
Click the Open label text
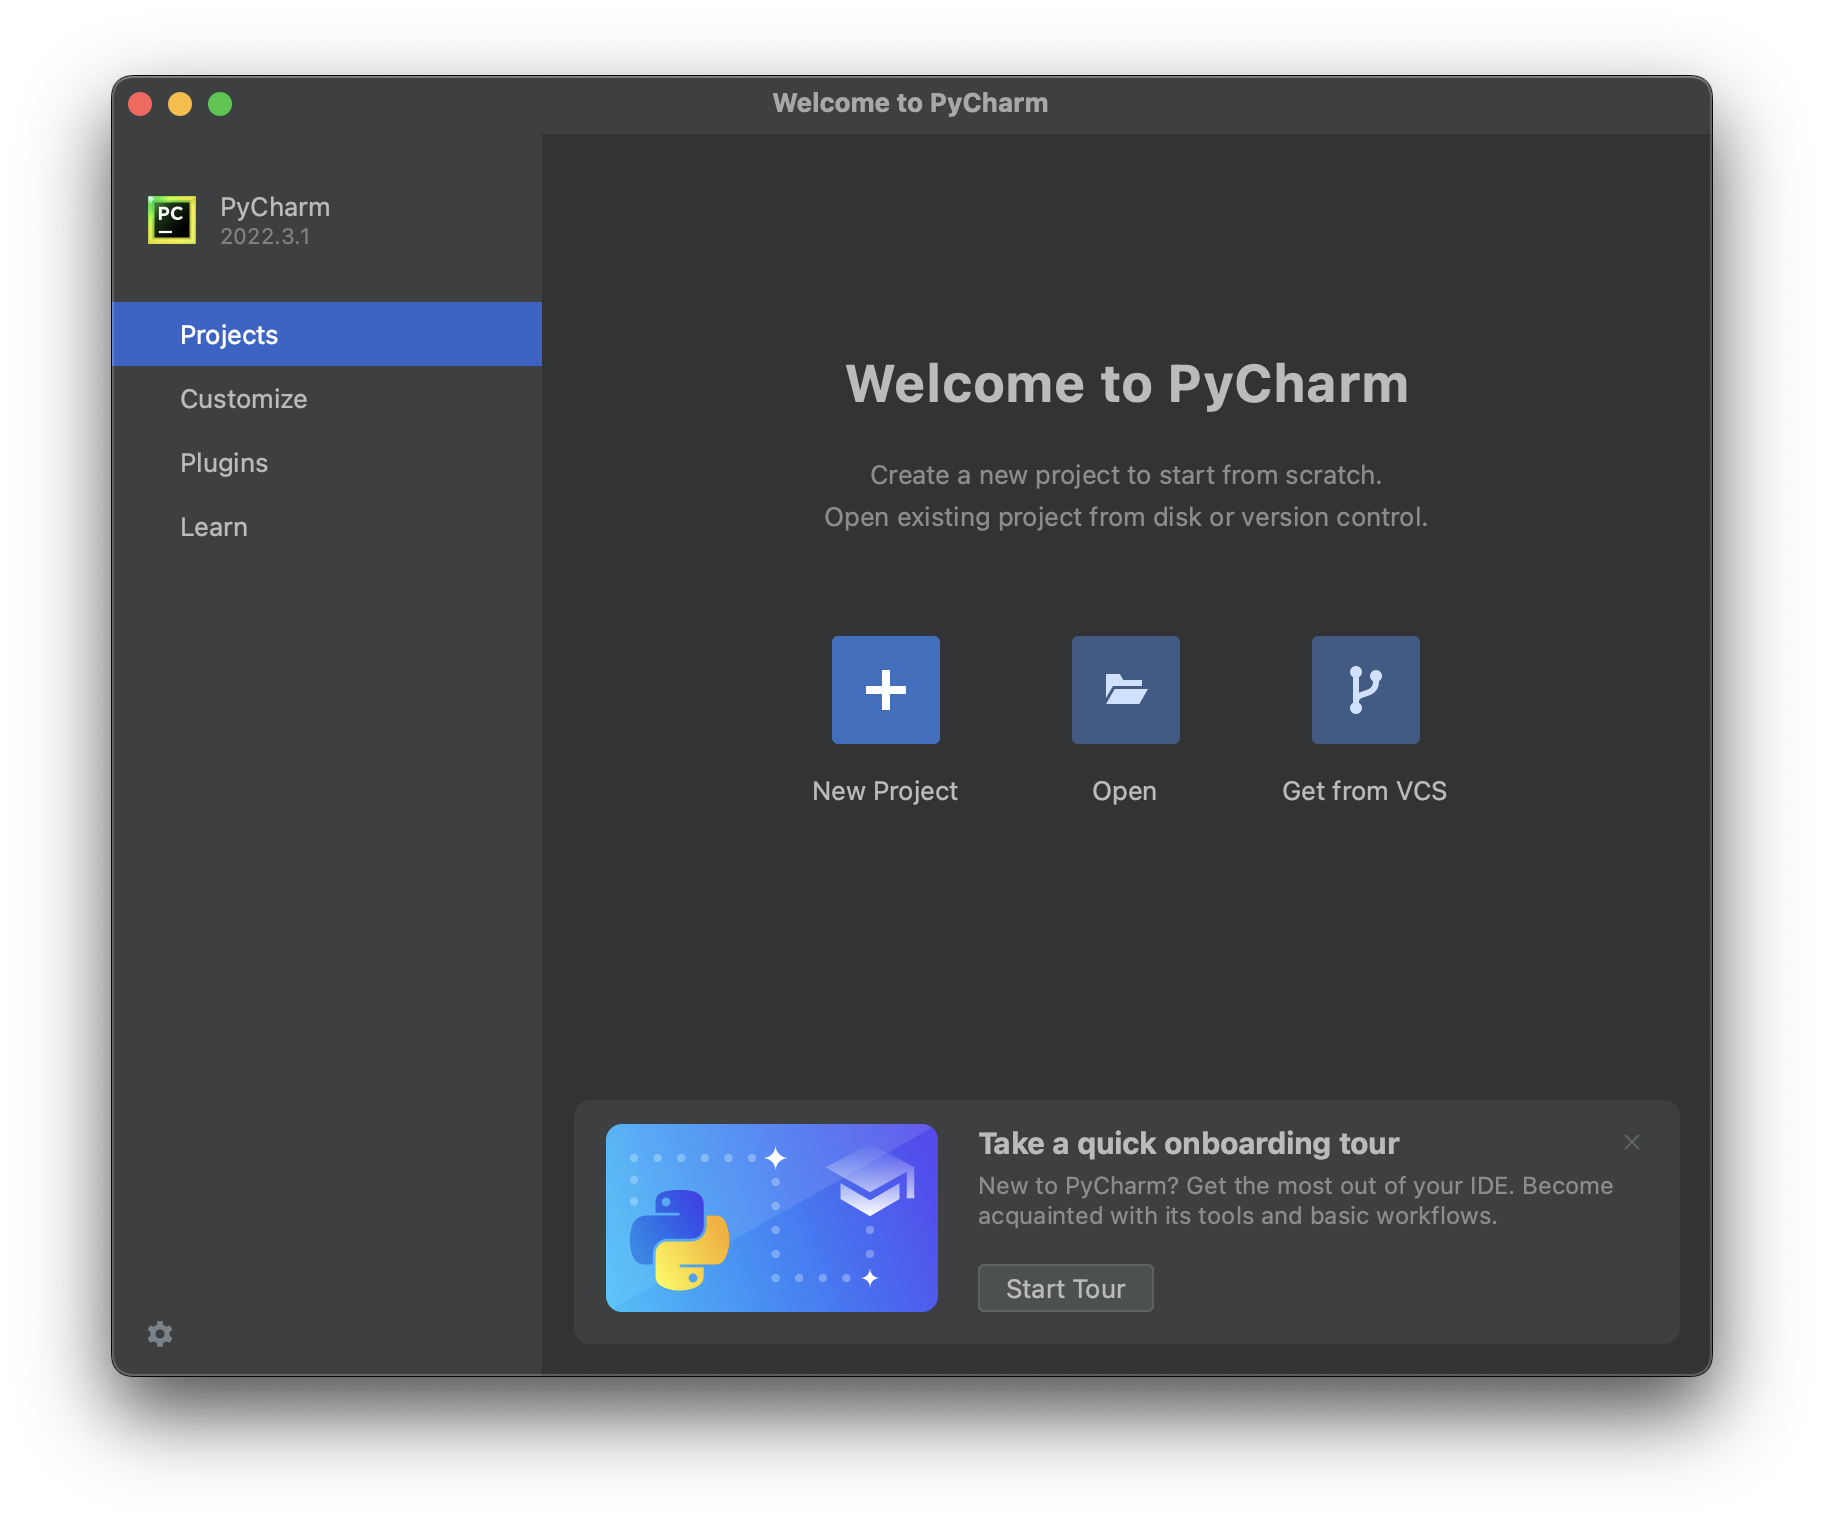(1124, 791)
